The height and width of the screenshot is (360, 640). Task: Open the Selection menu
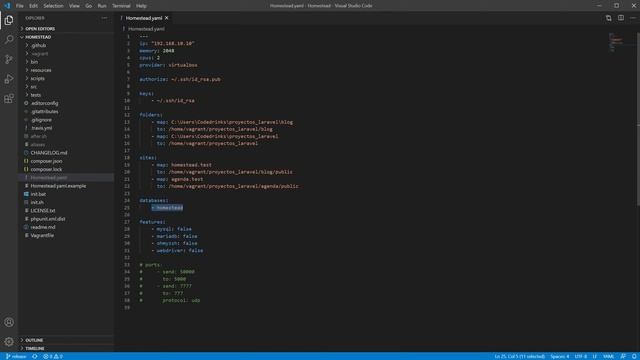coord(53,6)
